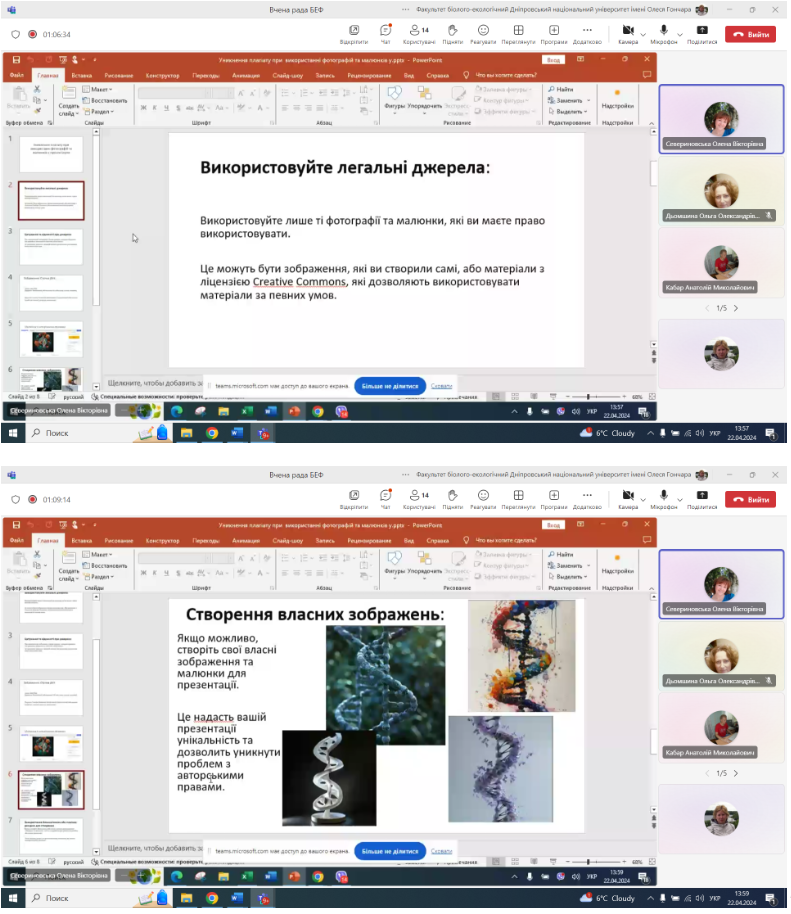The height and width of the screenshot is (914, 791).
Task: Open Раздел section dropdown in lower PowerPoint
Action: (99, 576)
